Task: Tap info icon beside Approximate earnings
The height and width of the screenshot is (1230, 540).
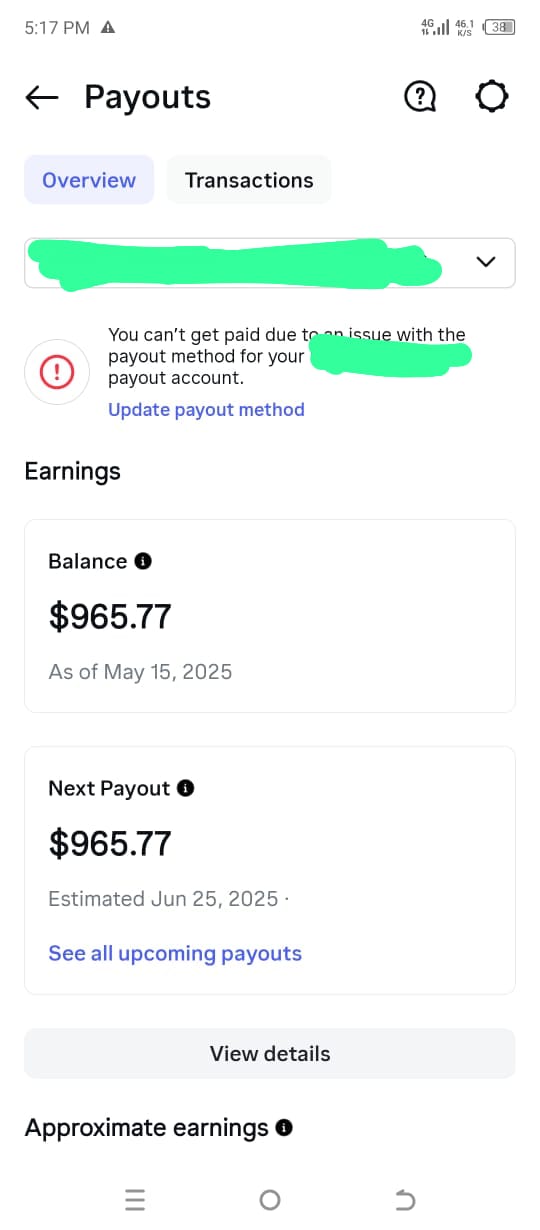Action: (x=284, y=1129)
